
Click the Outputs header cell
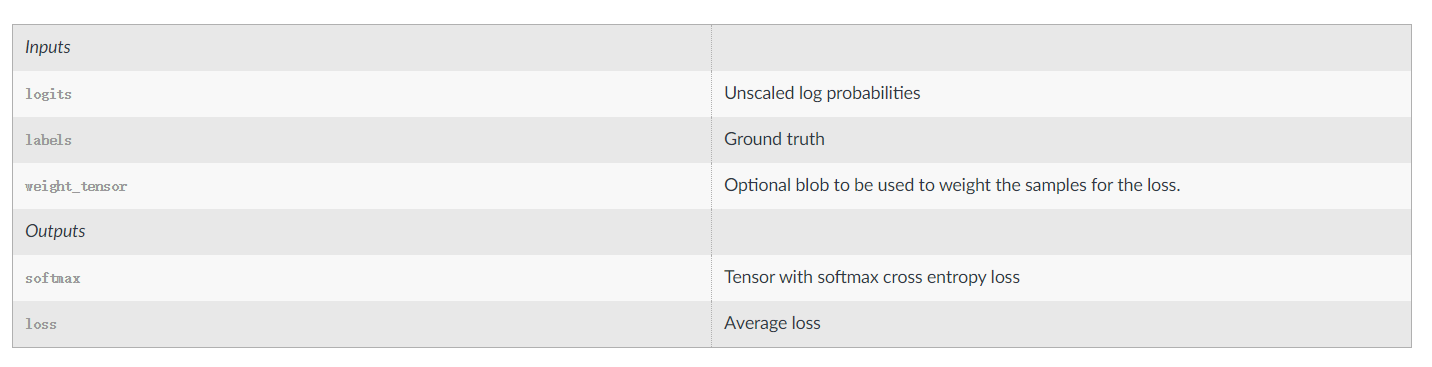click(362, 231)
